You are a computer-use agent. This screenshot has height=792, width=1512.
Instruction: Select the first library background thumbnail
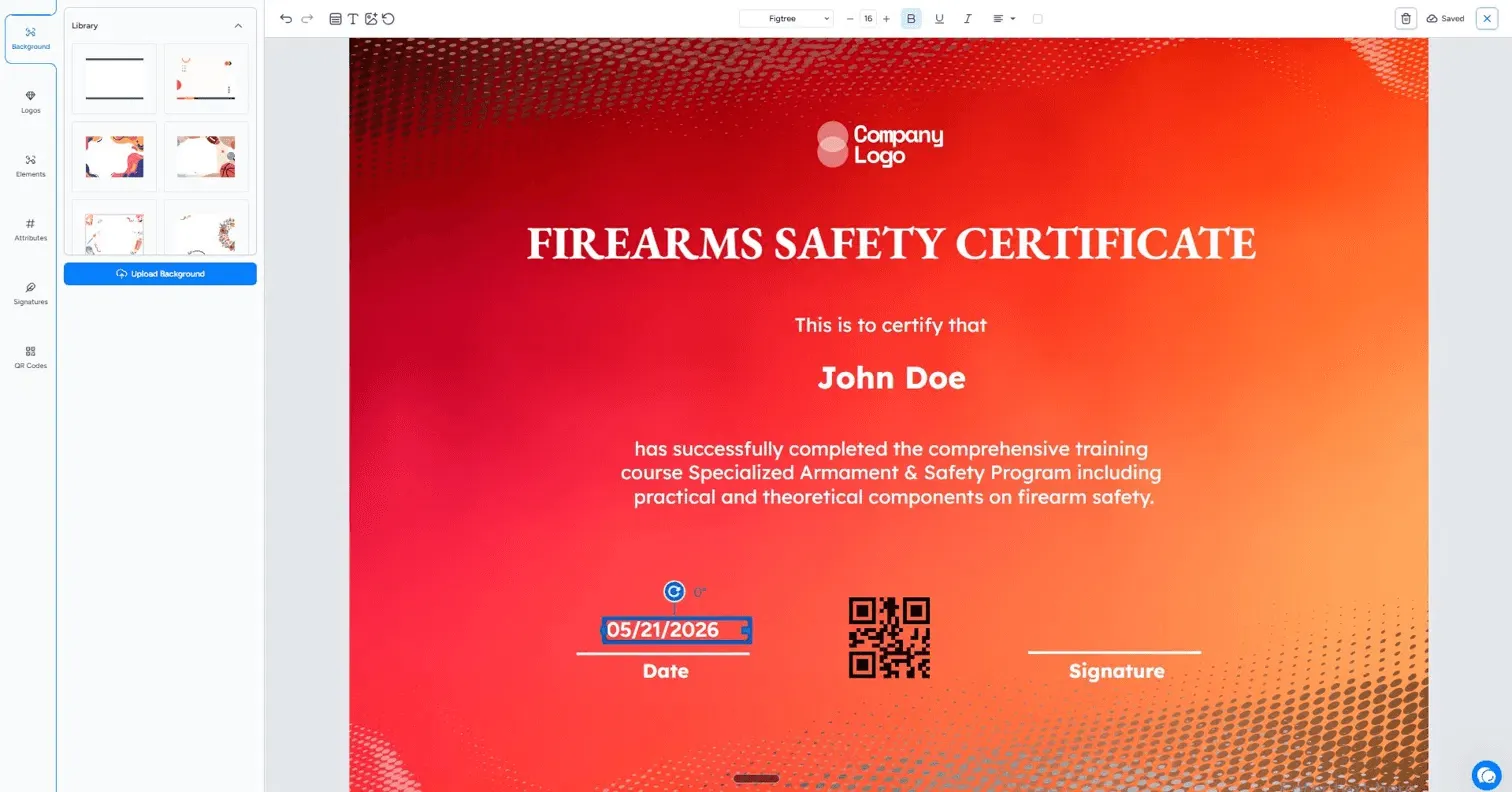(115, 79)
